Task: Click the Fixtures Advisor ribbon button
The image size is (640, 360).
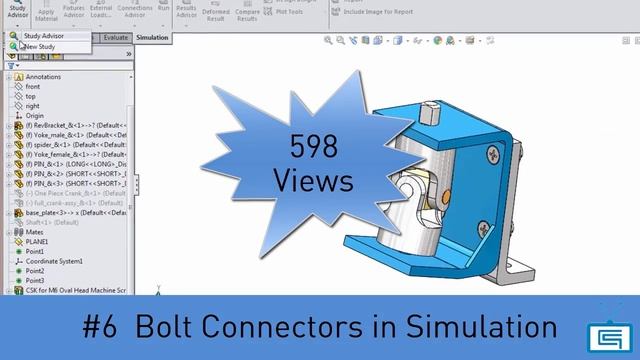Action: (74, 10)
